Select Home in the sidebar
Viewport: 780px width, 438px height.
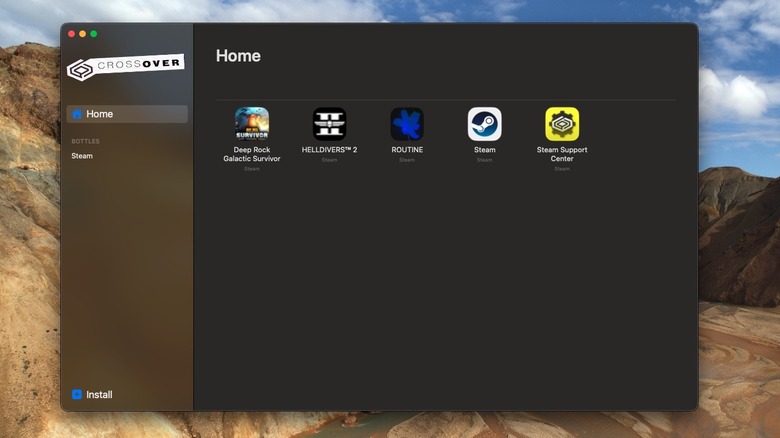(127, 114)
